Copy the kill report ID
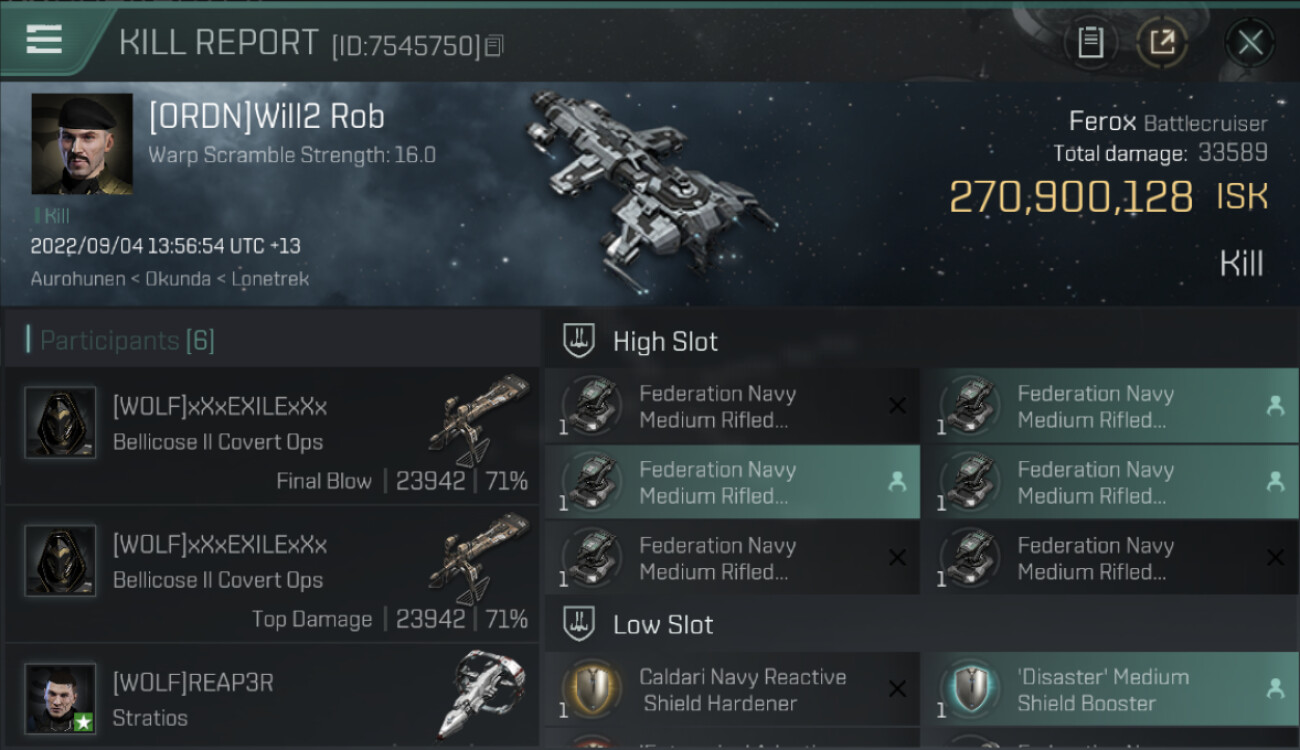Image resolution: width=1300 pixels, height=750 pixels. [494, 45]
